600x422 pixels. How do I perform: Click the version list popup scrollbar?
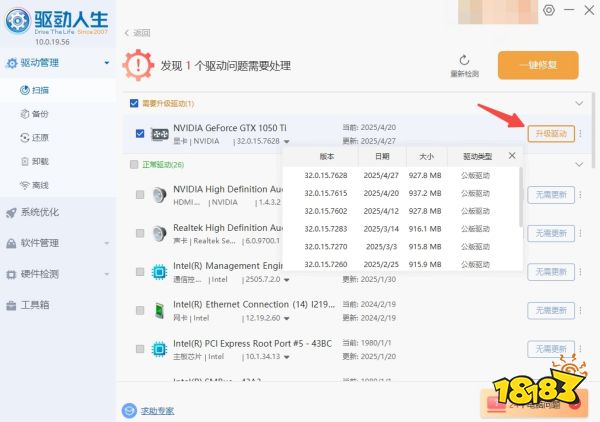(520, 197)
